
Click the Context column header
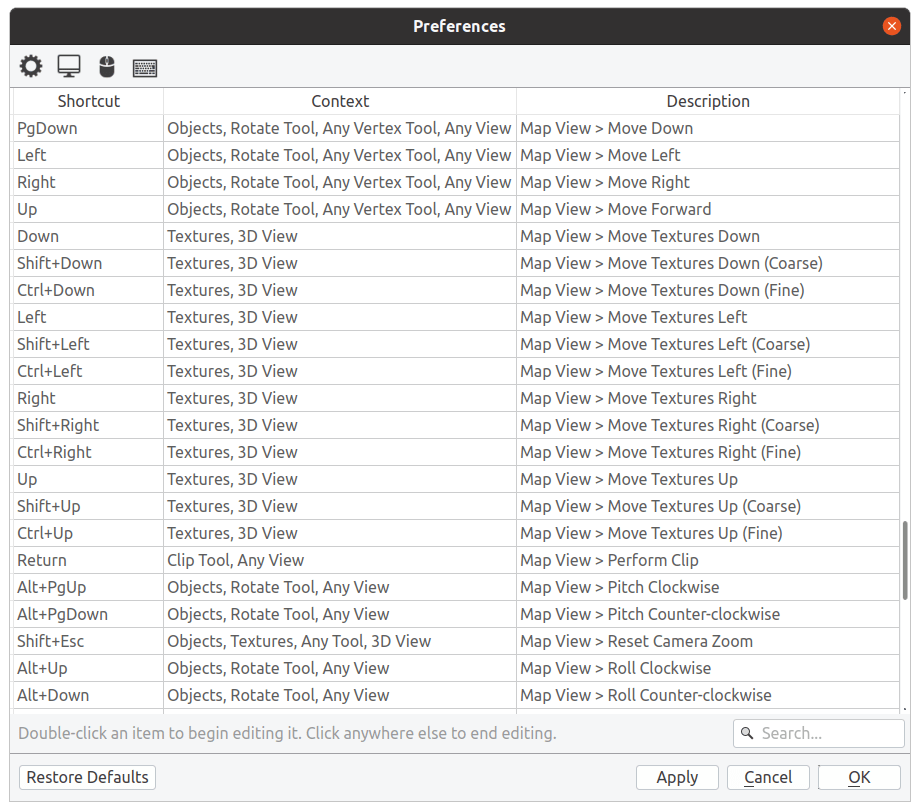[340, 101]
